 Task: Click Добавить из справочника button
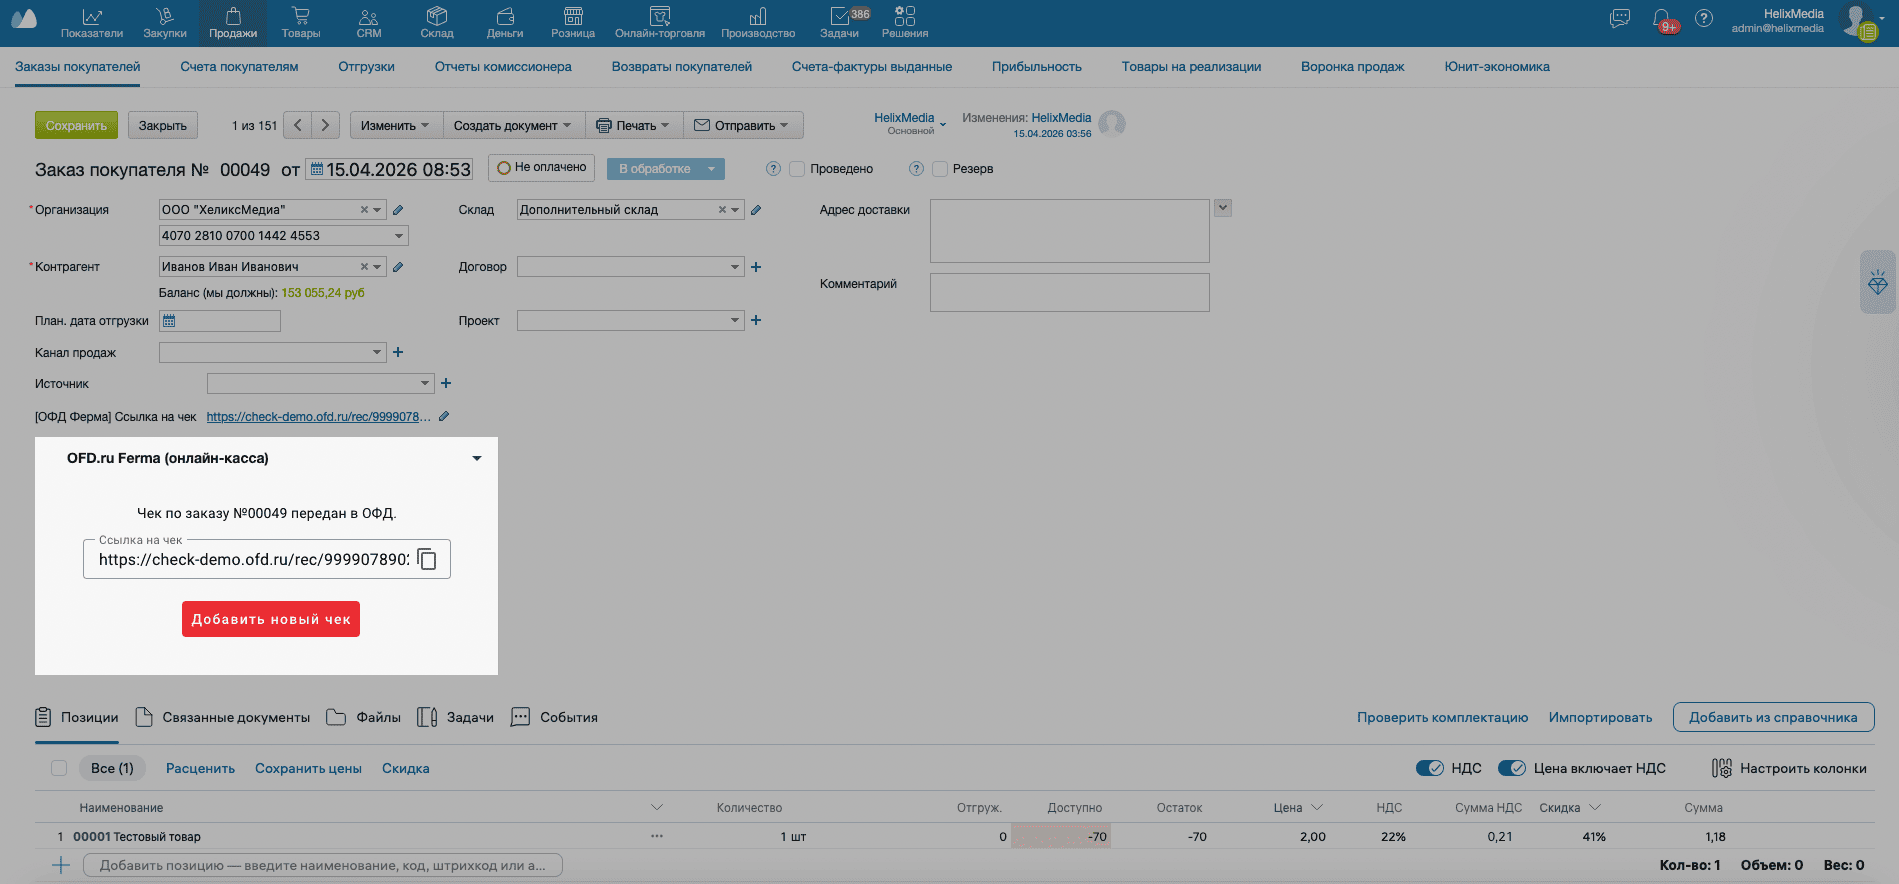tap(1773, 717)
